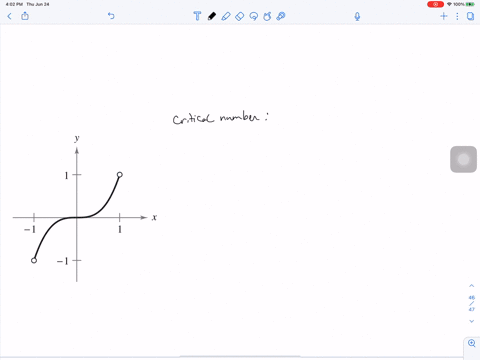Select the Eraser tool
Screen dimensions: 480x360
click(x=240, y=16)
